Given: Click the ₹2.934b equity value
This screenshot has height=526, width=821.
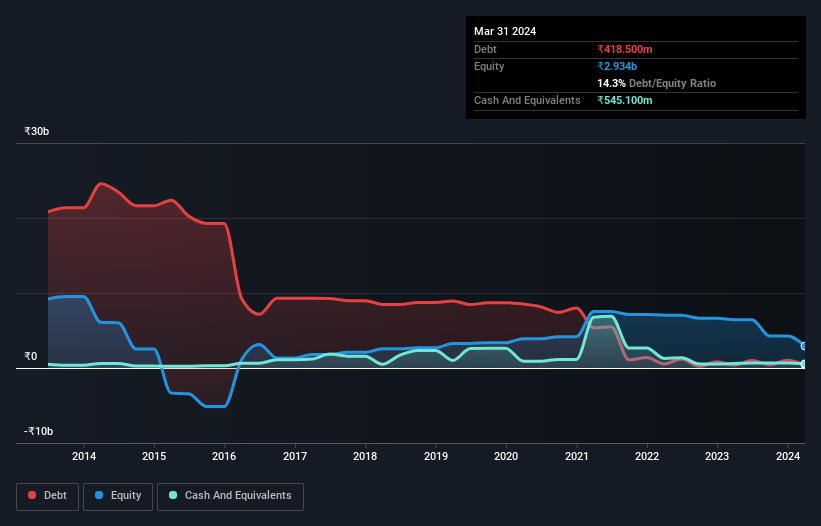Looking at the screenshot, I should pos(617,66).
